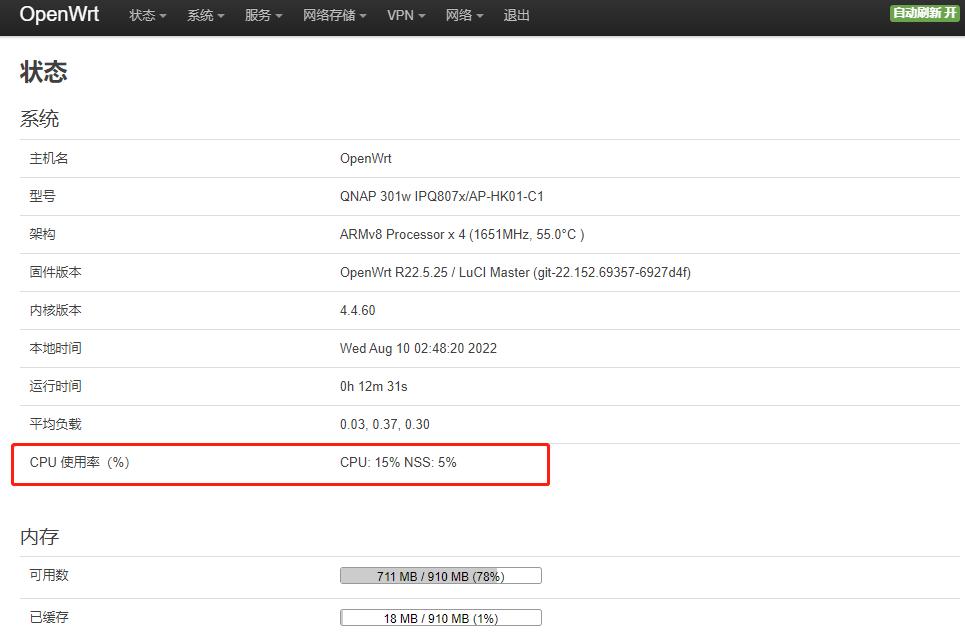Click the 主机名 row label
965x636 pixels.
click(x=49, y=158)
